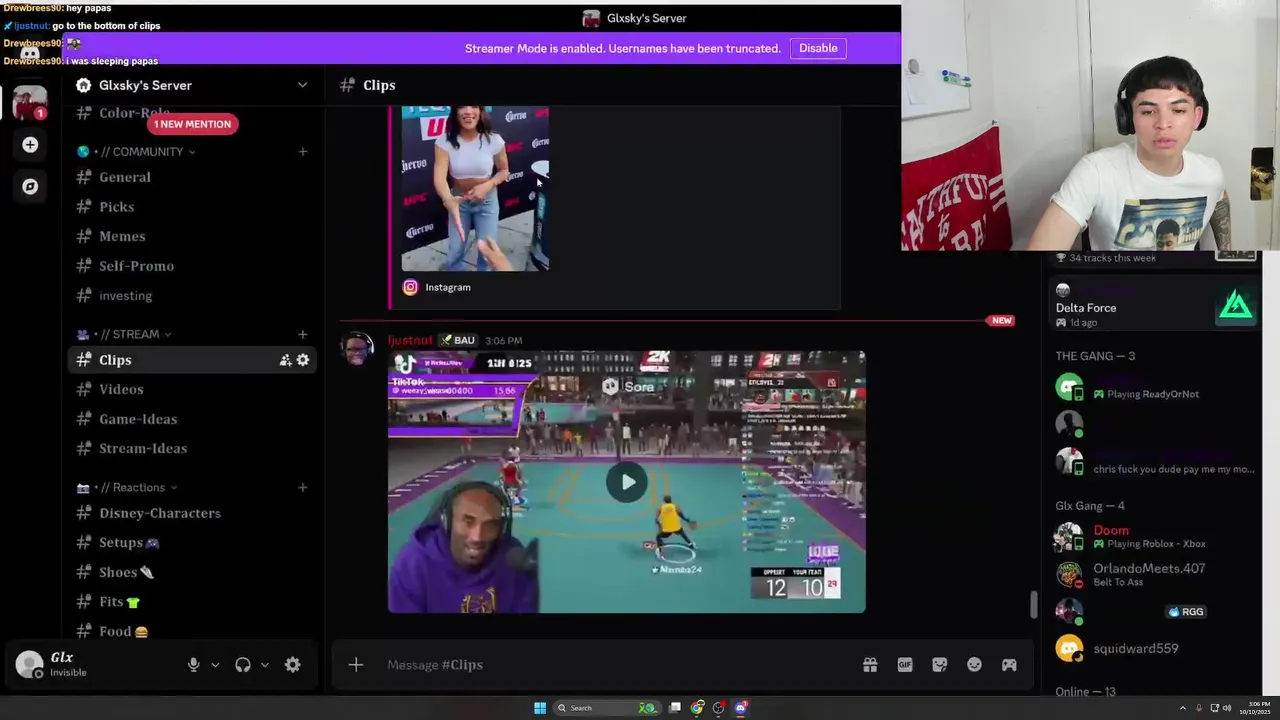Open the sticker picker

940,665
